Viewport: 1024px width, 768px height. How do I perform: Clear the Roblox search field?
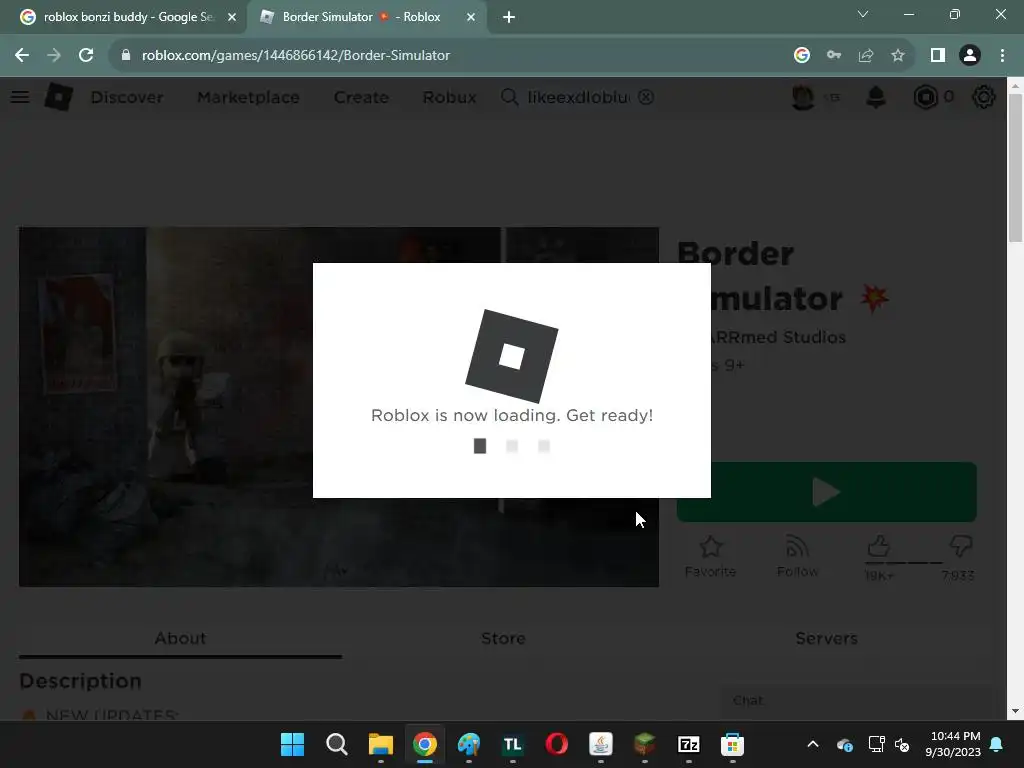point(646,97)
